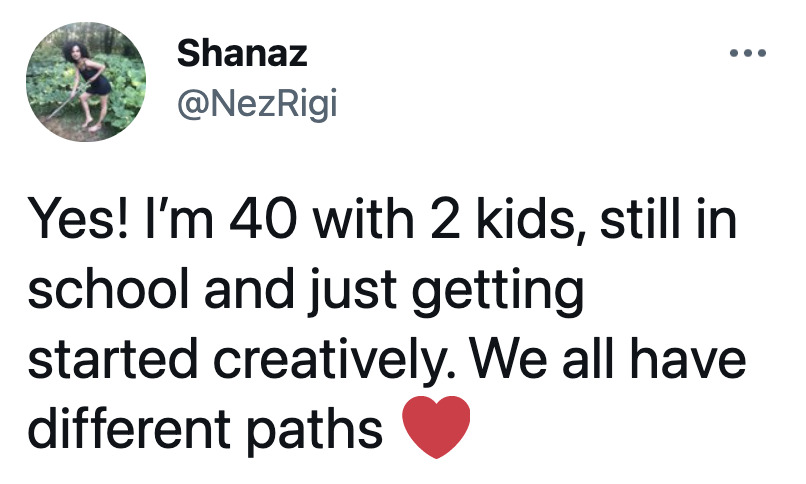This screenshot has height=484, width=806.
Task: Click the word "getting" in the tweet
Action: tap(498, 291)
